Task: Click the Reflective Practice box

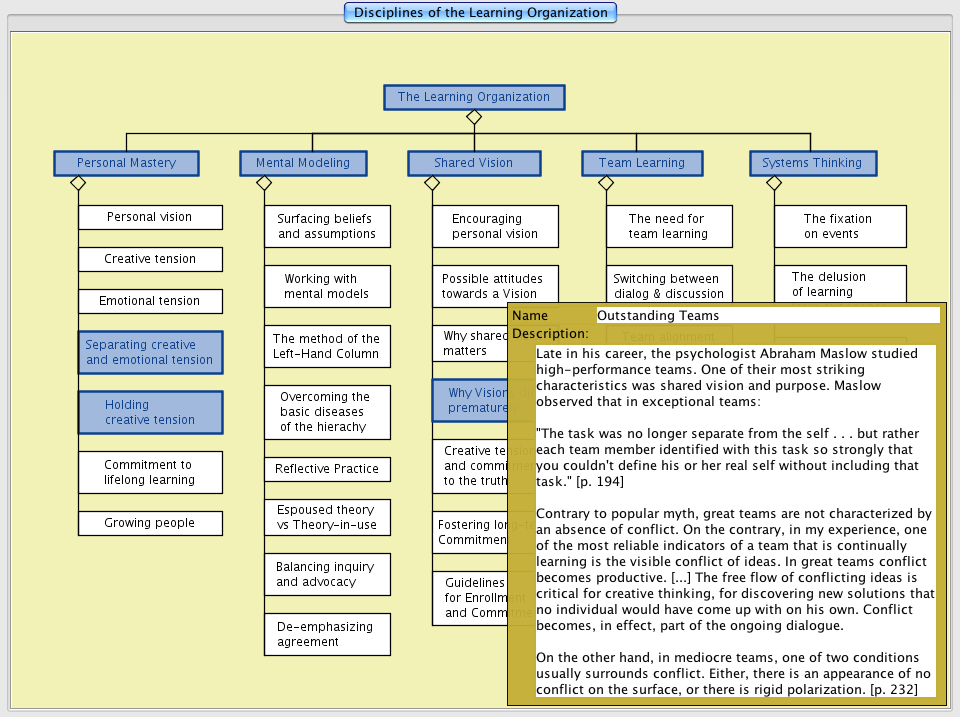Action: [x=327, y=469]
